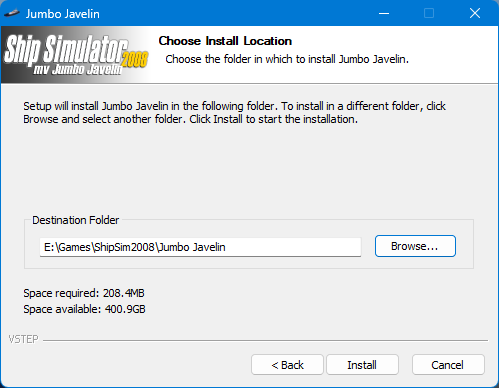Click the Destination Folder group label
Viewport: 499px width, 388px height.
76,220
